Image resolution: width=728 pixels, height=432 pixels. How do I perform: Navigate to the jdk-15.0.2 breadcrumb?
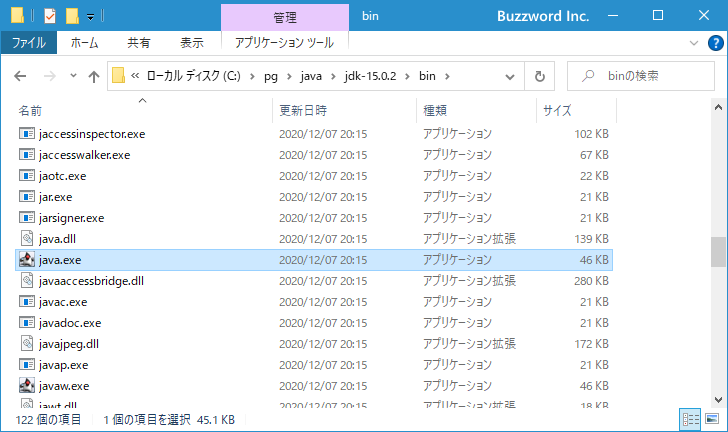click(x=370, y=76)
